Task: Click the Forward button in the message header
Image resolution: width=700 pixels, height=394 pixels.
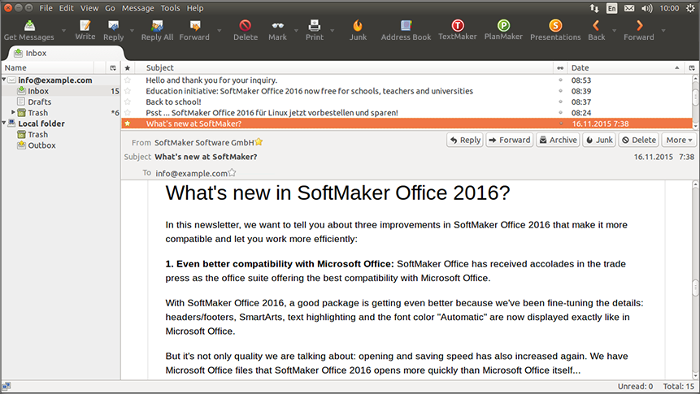Action: click(x=509, y=140)
